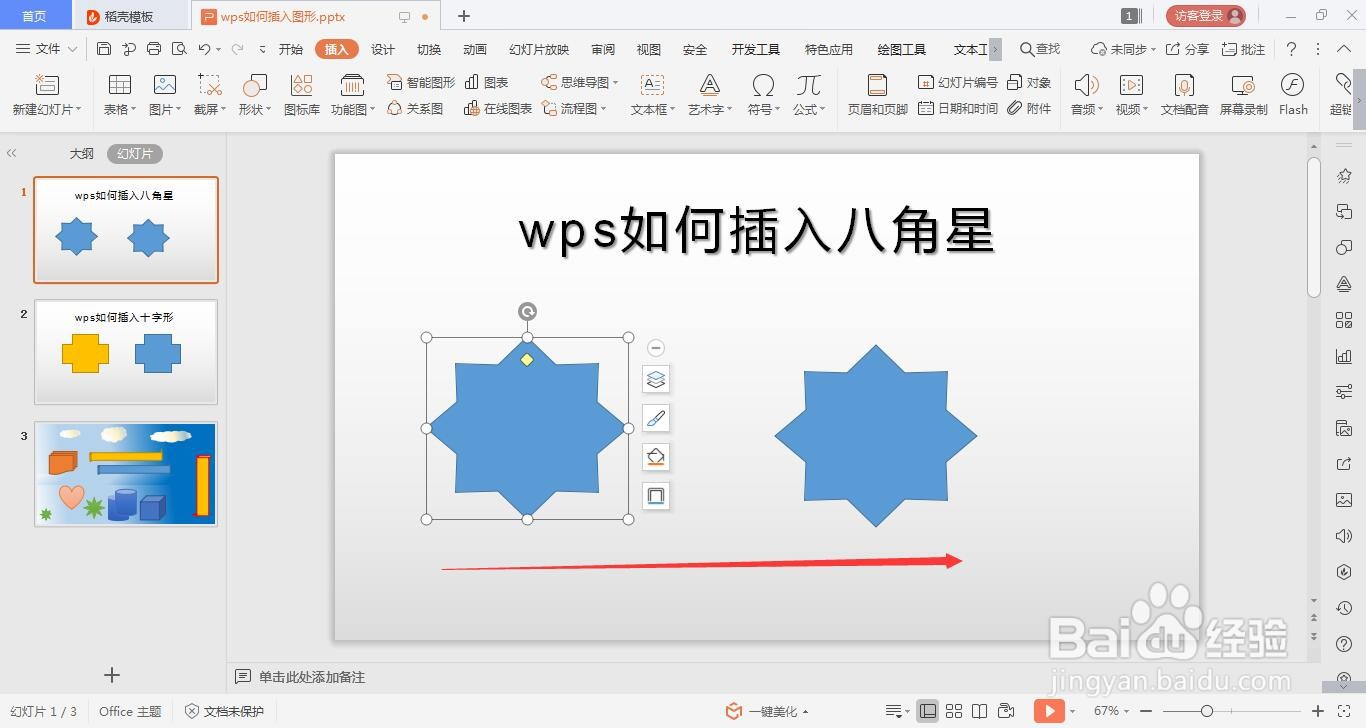Open the 绘图工具 drawing tools tab
Screen dimensions: 1366x728
tap(902, 49)
